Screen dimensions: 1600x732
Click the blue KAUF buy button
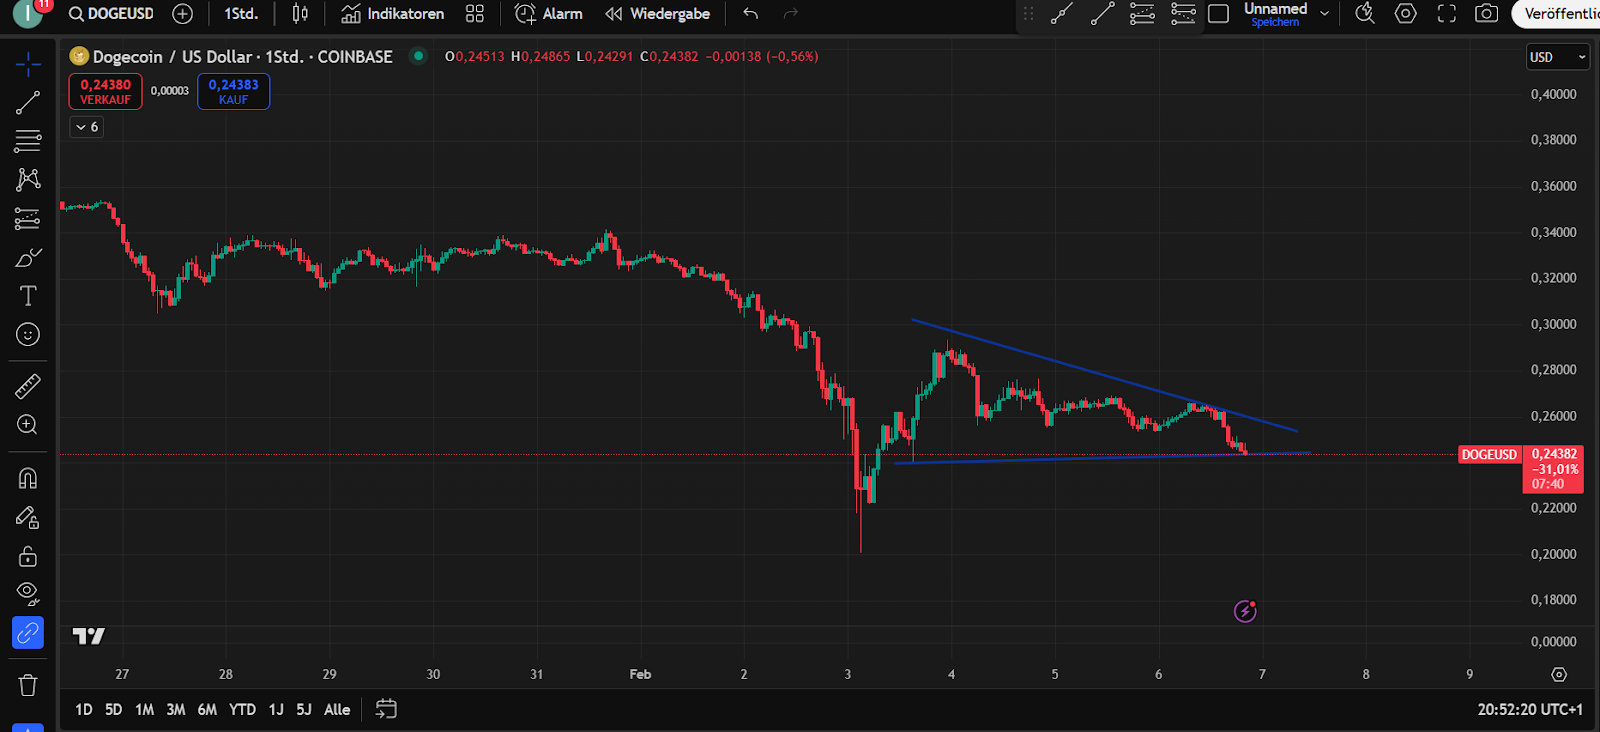click(x=233, y=91)
